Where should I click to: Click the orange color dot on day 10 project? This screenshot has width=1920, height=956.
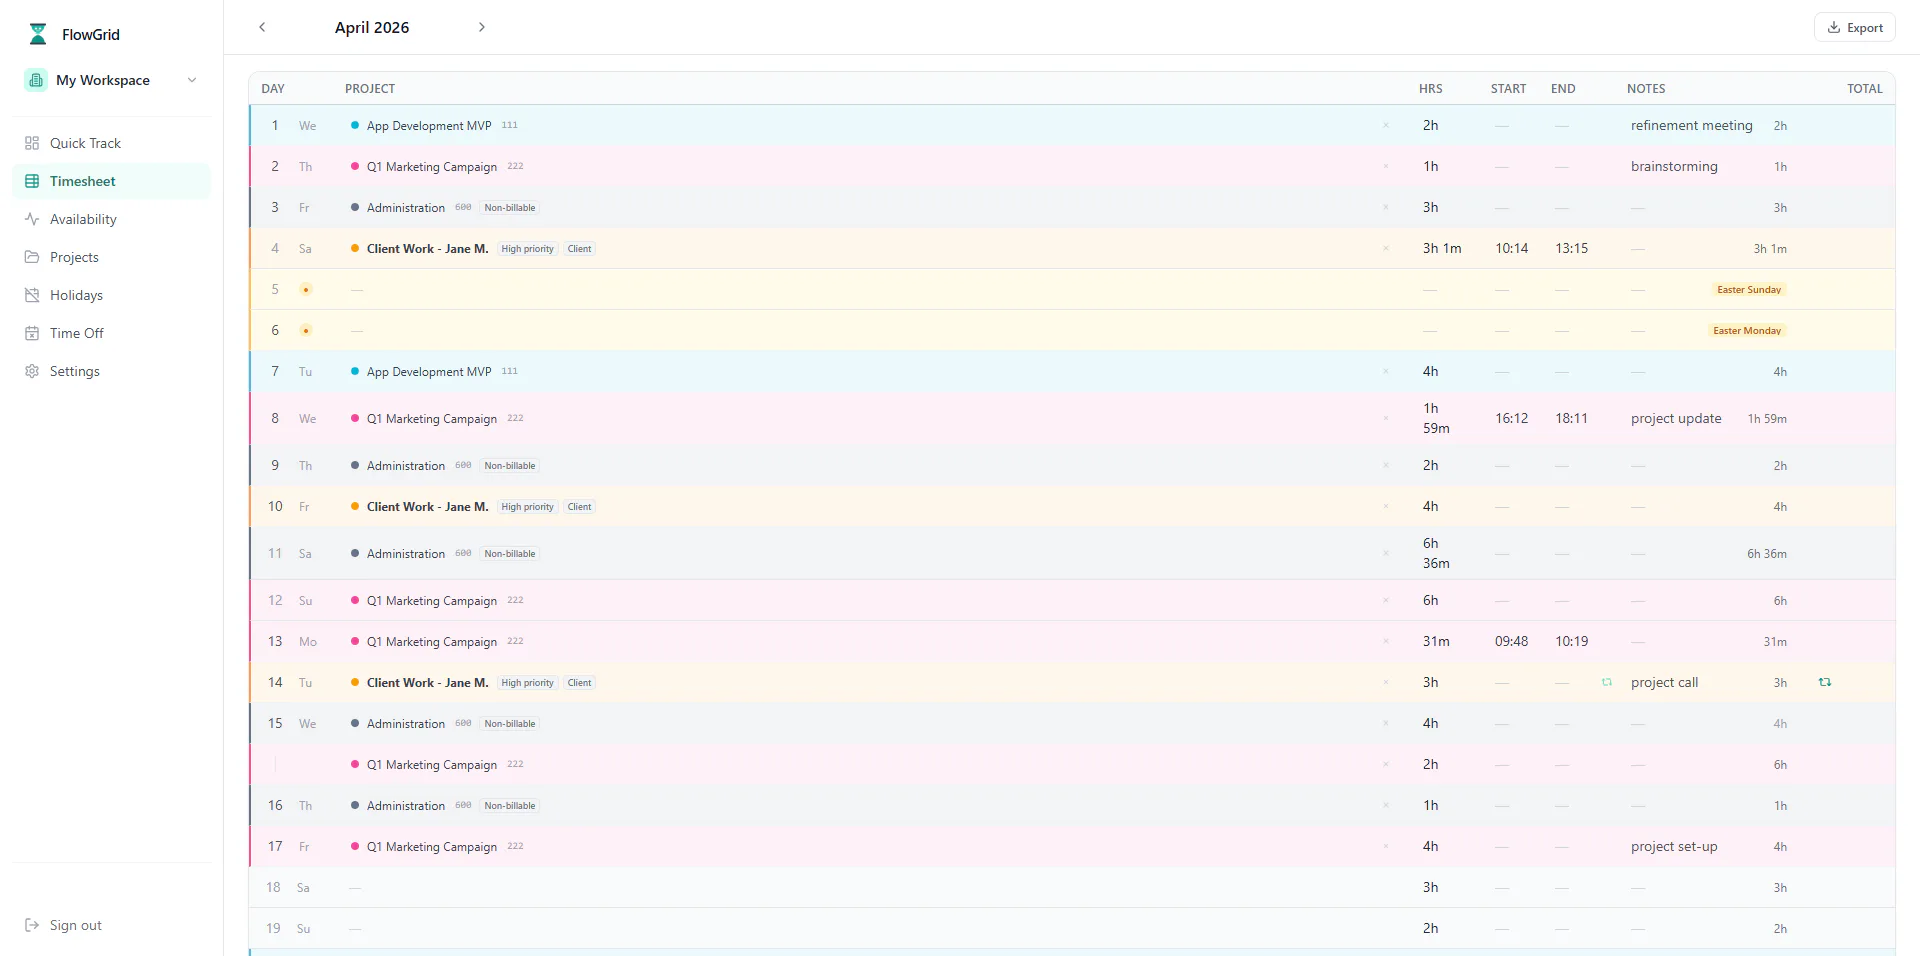tap(355, 506)
